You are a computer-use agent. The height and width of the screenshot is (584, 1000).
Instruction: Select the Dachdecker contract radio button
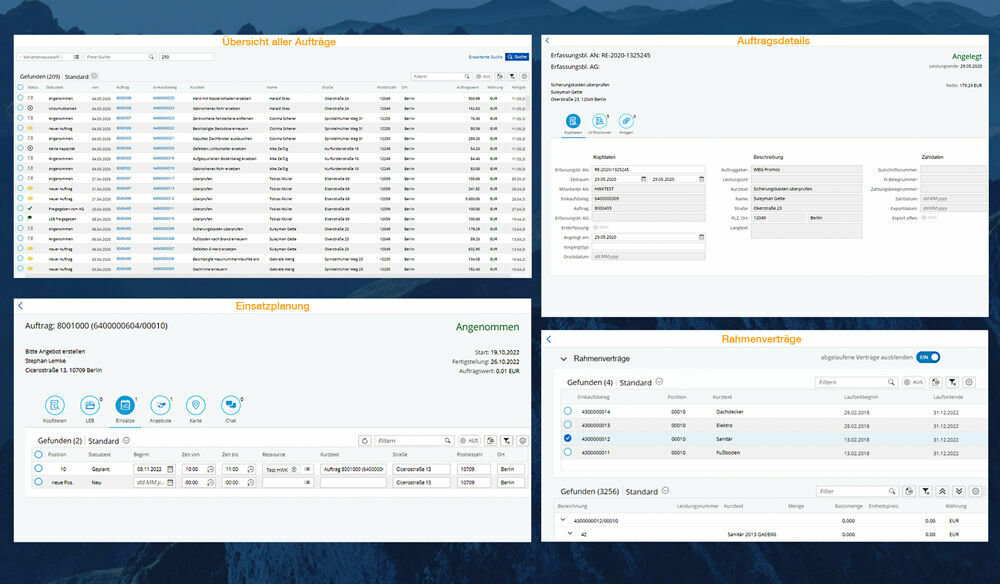coord(568,411)
